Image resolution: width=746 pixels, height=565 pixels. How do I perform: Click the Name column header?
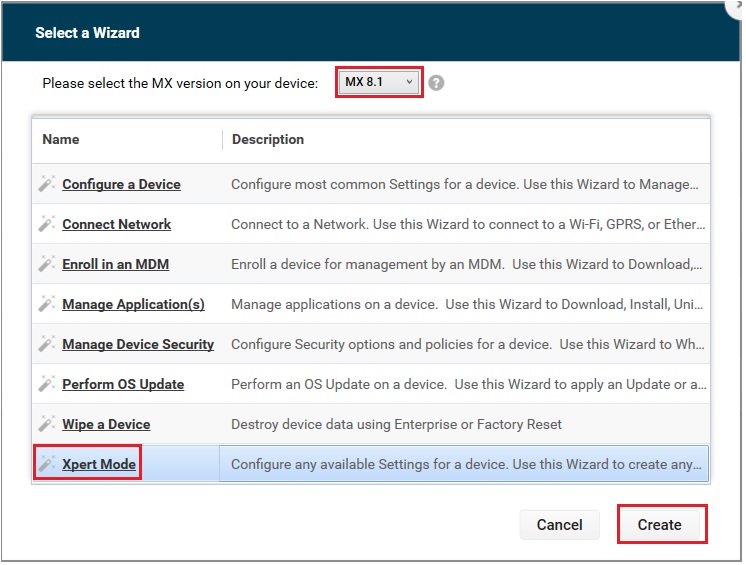[x=61, y=139]
